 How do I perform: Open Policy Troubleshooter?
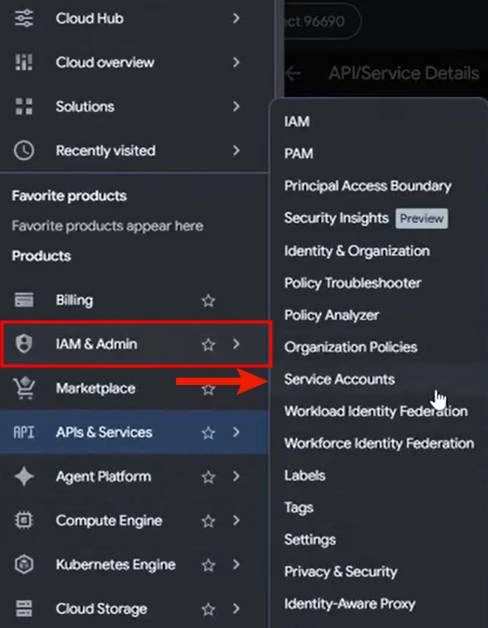pyautogui.click(x=353, y=283)
